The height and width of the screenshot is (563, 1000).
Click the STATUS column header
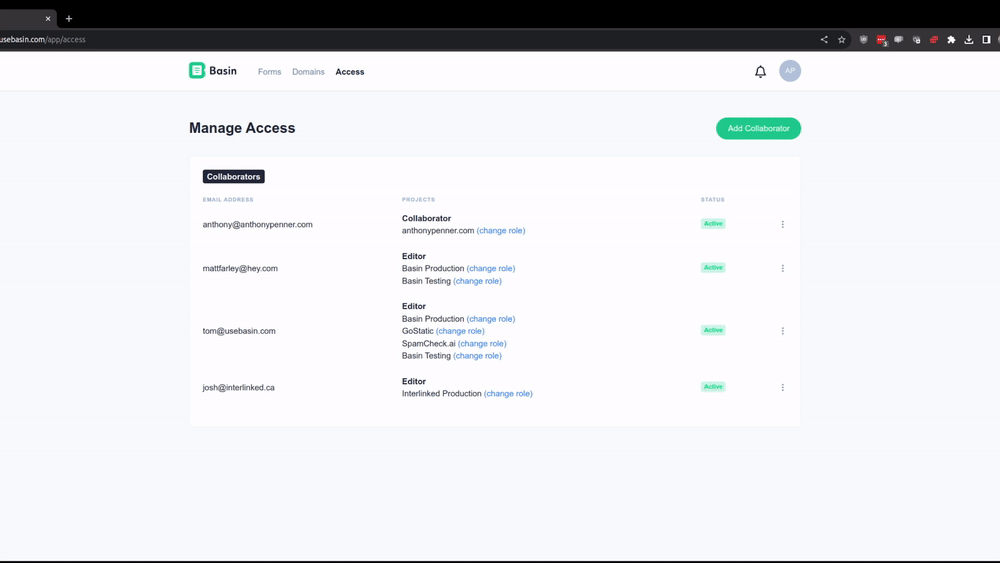(712, 200)
